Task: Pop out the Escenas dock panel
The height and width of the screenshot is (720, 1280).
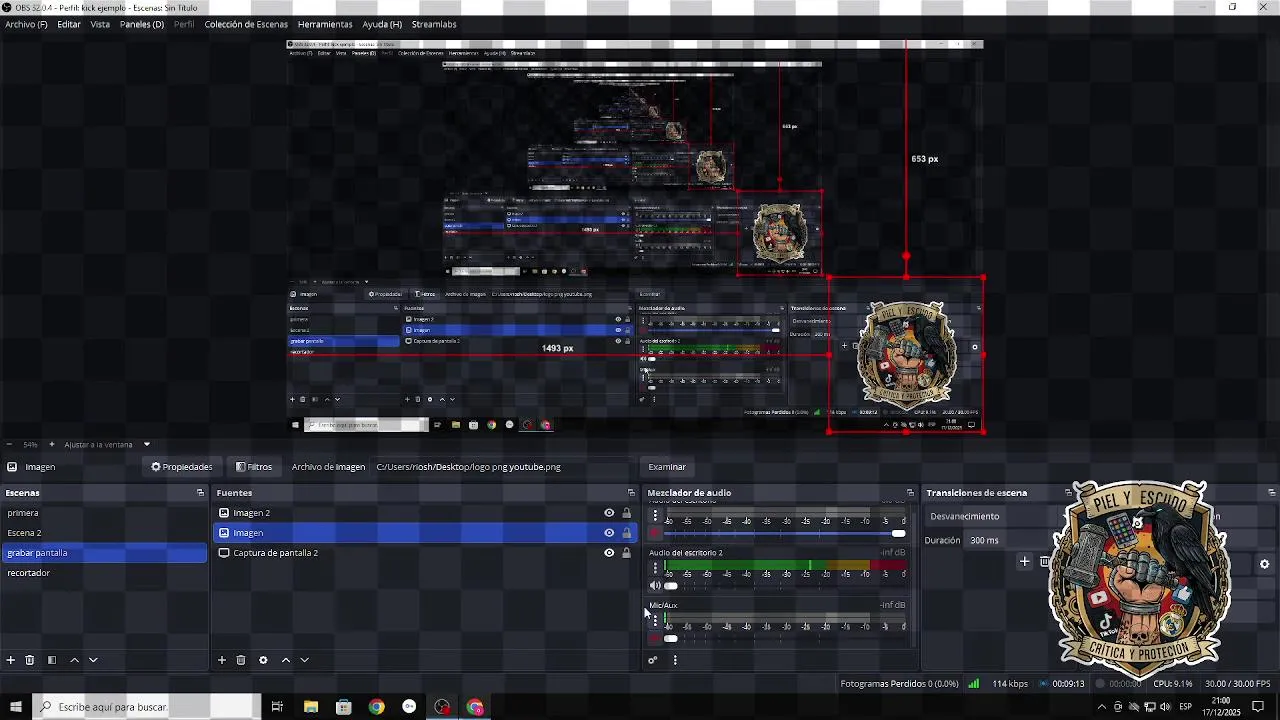Action: 200,493
